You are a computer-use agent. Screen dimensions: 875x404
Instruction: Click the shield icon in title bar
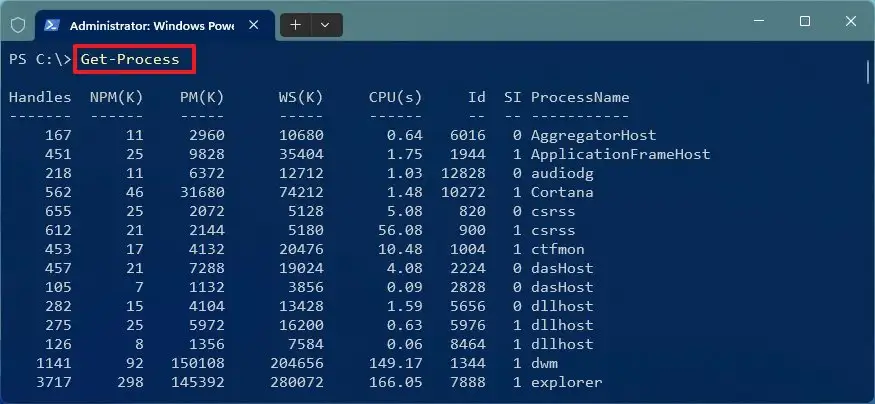tap(18, 25)
